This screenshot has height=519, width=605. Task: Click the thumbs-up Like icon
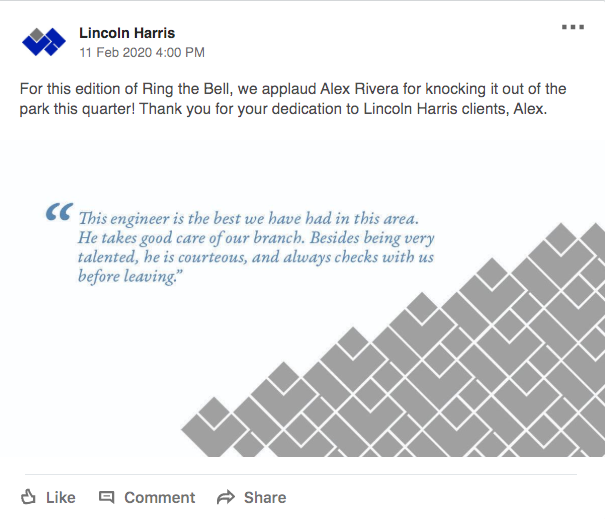click(x=29, y=497)
